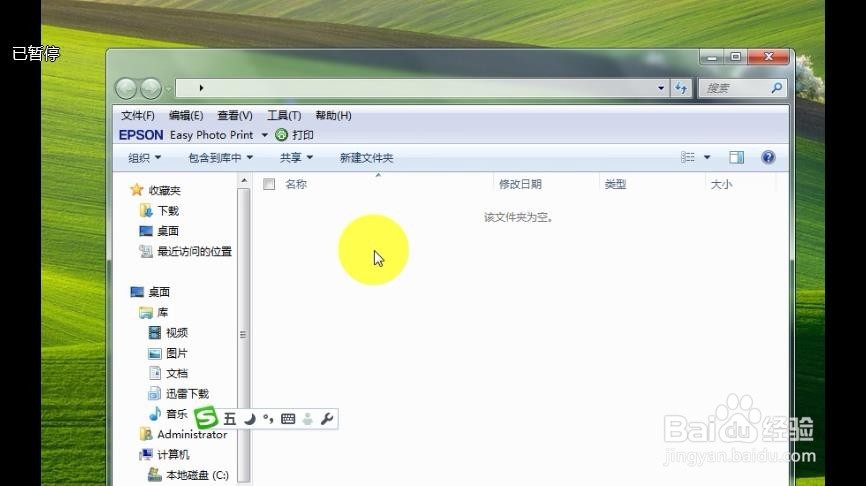Open the 共享 dropdown
866x486 pixels.
pos(297,157)
